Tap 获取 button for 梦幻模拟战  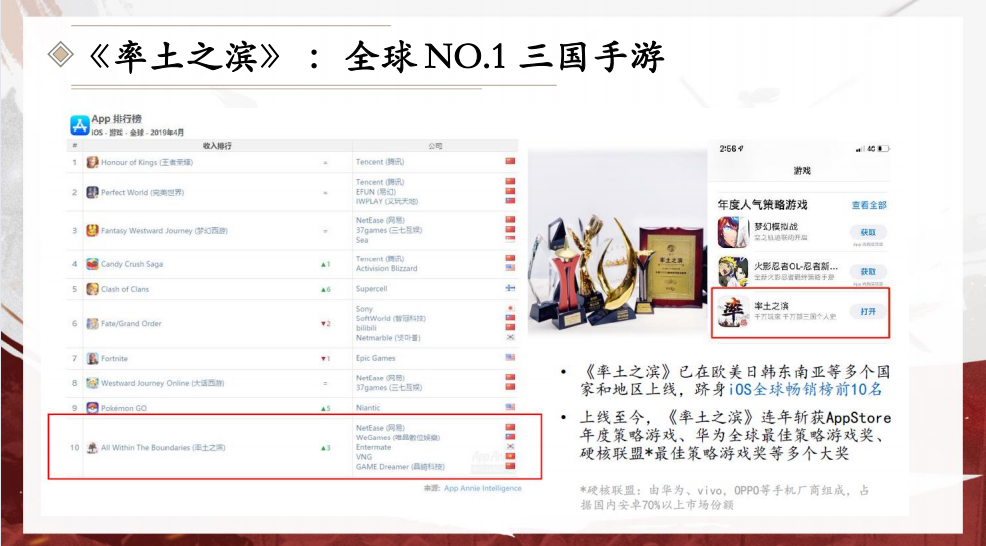point(868,232)
